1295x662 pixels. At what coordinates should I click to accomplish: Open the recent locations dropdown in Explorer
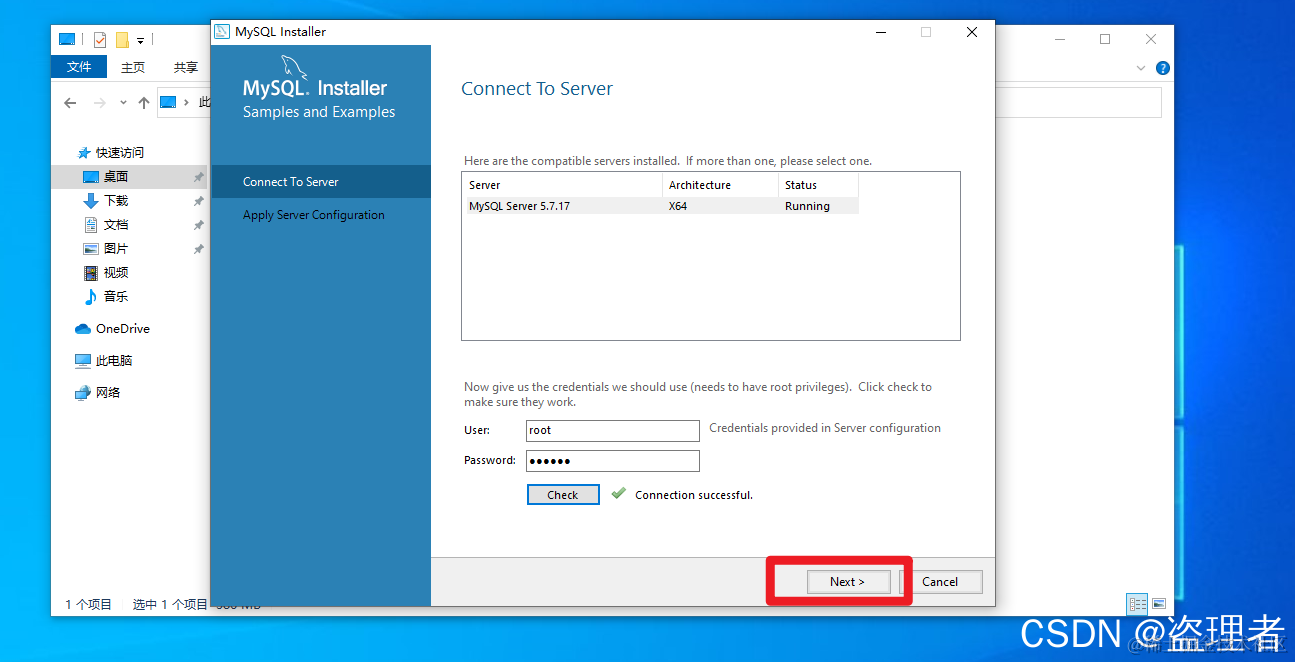pos(123,103)
